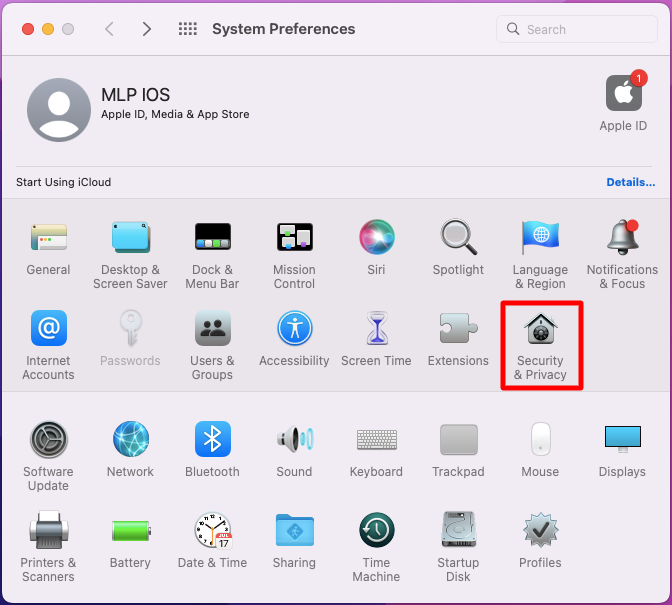
Task: Select the Passwords key icon
Action: pos(130,328)
